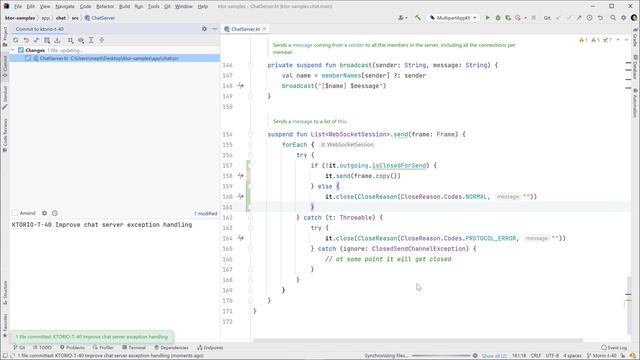The height and width of the screenshot is (360, 640).
Task: Fold the forEach block at line 155
Action: click(250, 145)
